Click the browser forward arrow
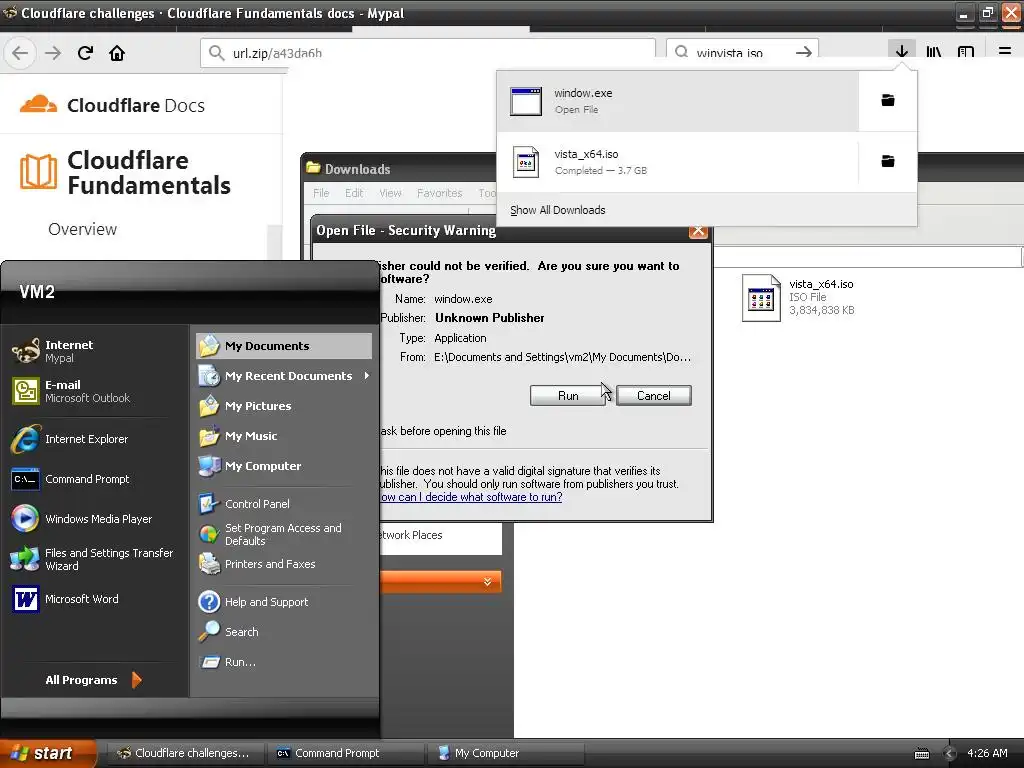This screenshot has height=768, width=1024. click(x=53, y=53)
